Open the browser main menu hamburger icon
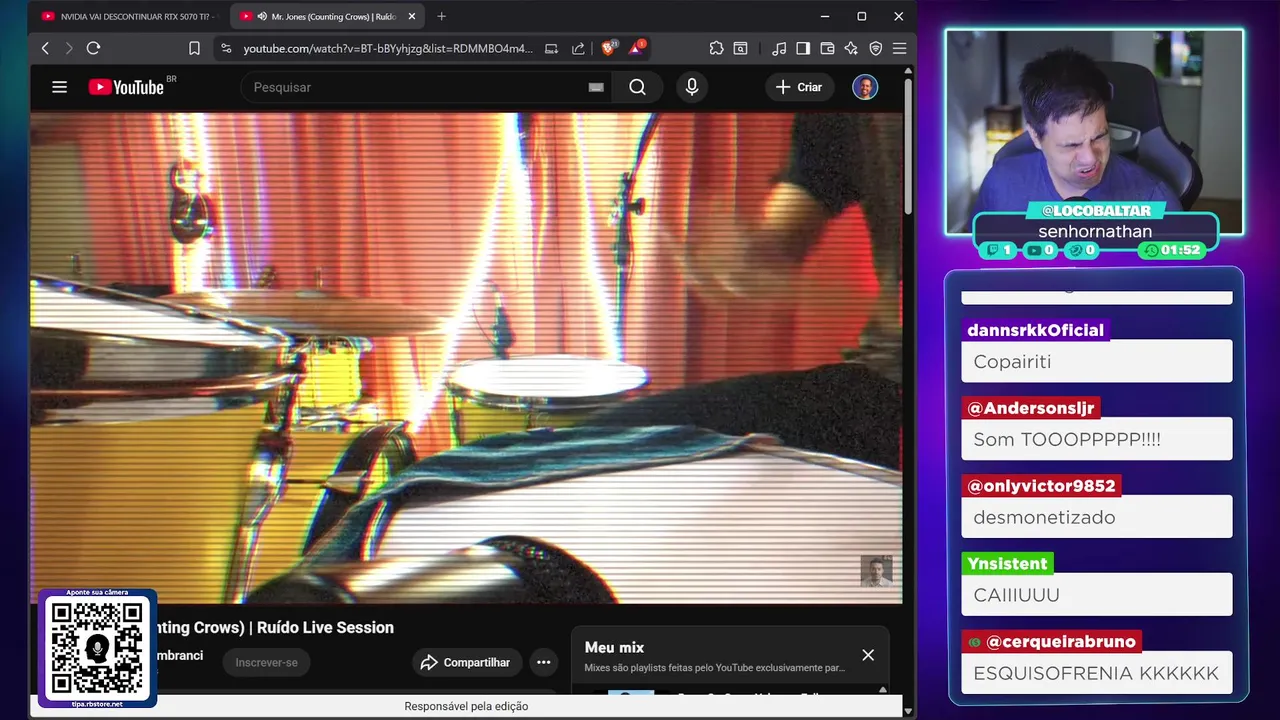The height and width of the screenshot is (720, 1280). tap(899, 48)
